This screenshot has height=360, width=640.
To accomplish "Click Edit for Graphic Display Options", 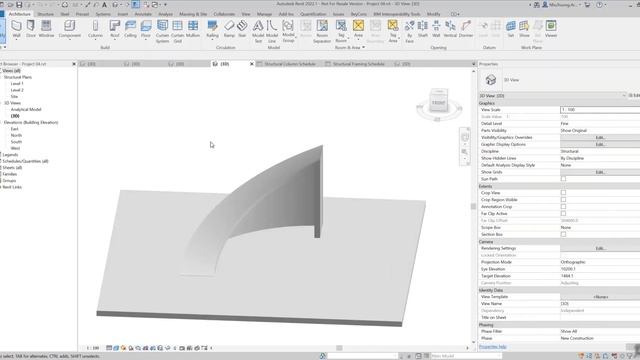I will [x=600, y=144].
